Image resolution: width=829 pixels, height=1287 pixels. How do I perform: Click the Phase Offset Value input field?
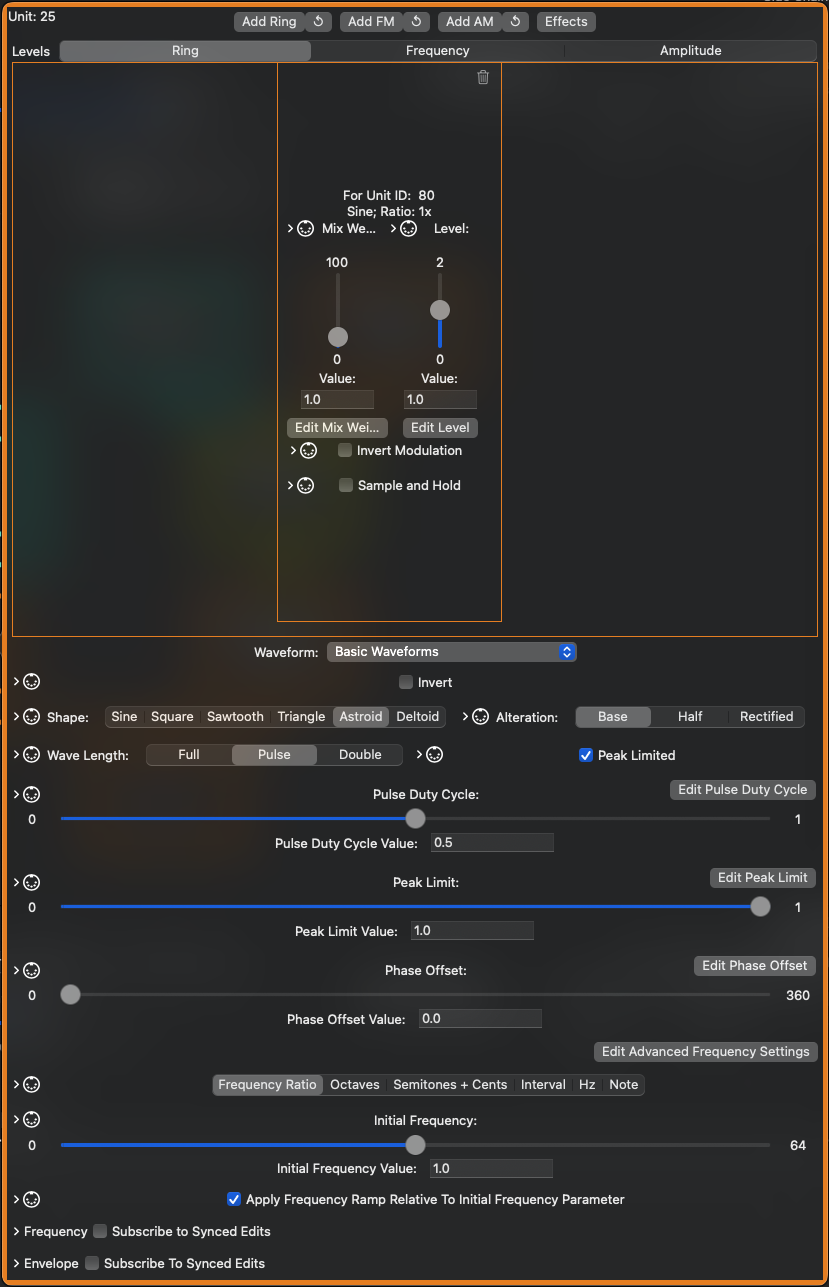pos(480,1019)
